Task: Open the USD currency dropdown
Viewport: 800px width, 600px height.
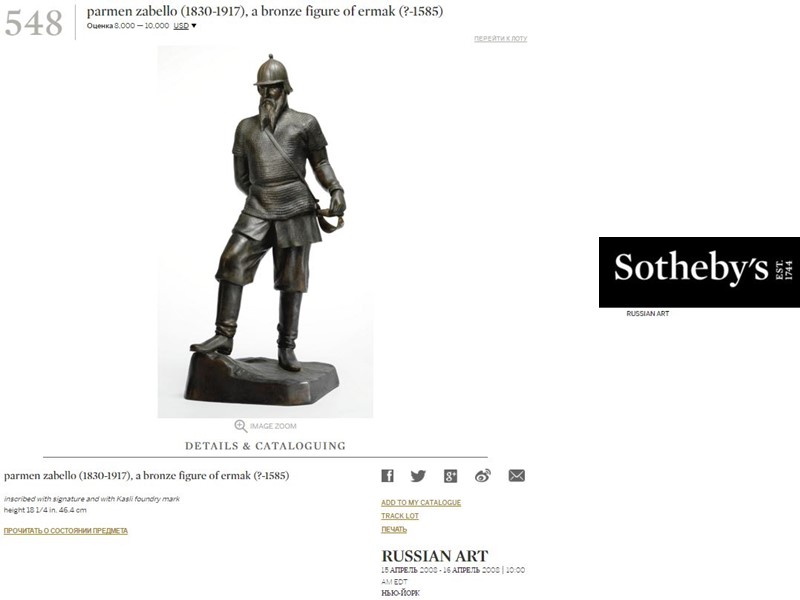Action: pos(181,26)
